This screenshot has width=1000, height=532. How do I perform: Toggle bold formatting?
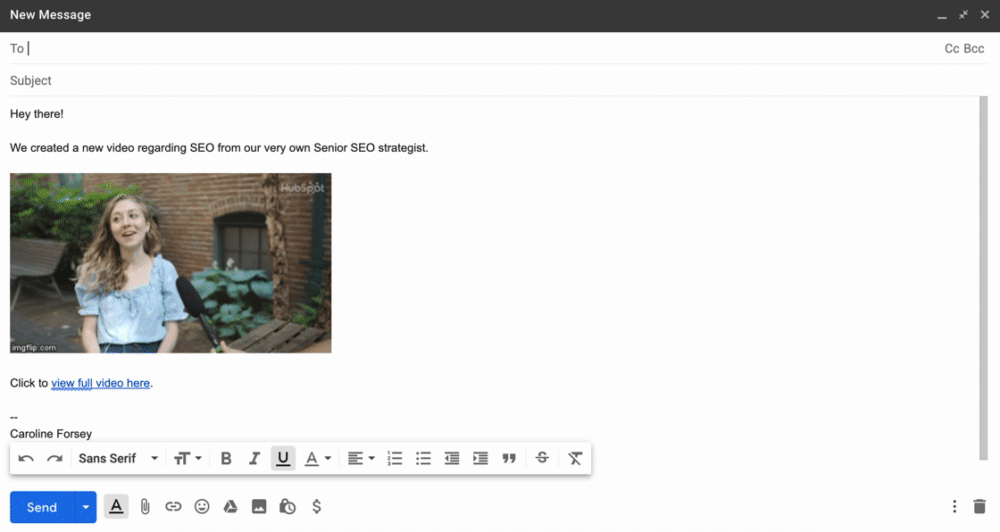[x=226, y=458]
